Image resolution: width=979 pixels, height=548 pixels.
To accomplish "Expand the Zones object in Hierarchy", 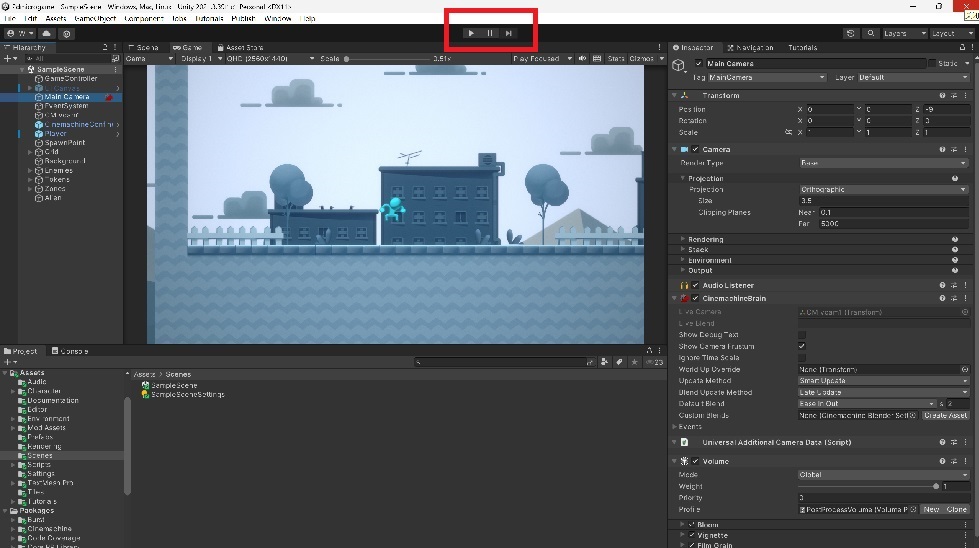I will click(29, 188).
